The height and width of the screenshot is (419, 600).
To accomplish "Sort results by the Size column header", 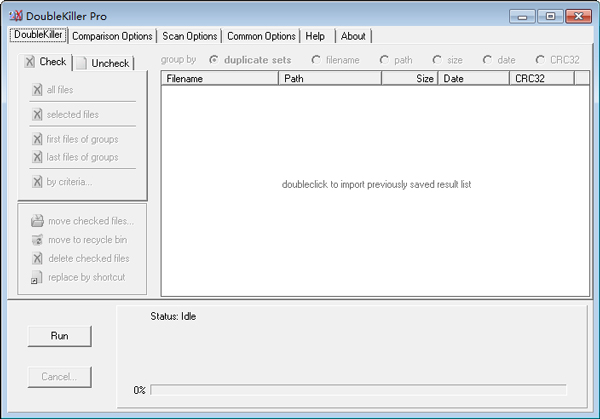I will point(410,78).
